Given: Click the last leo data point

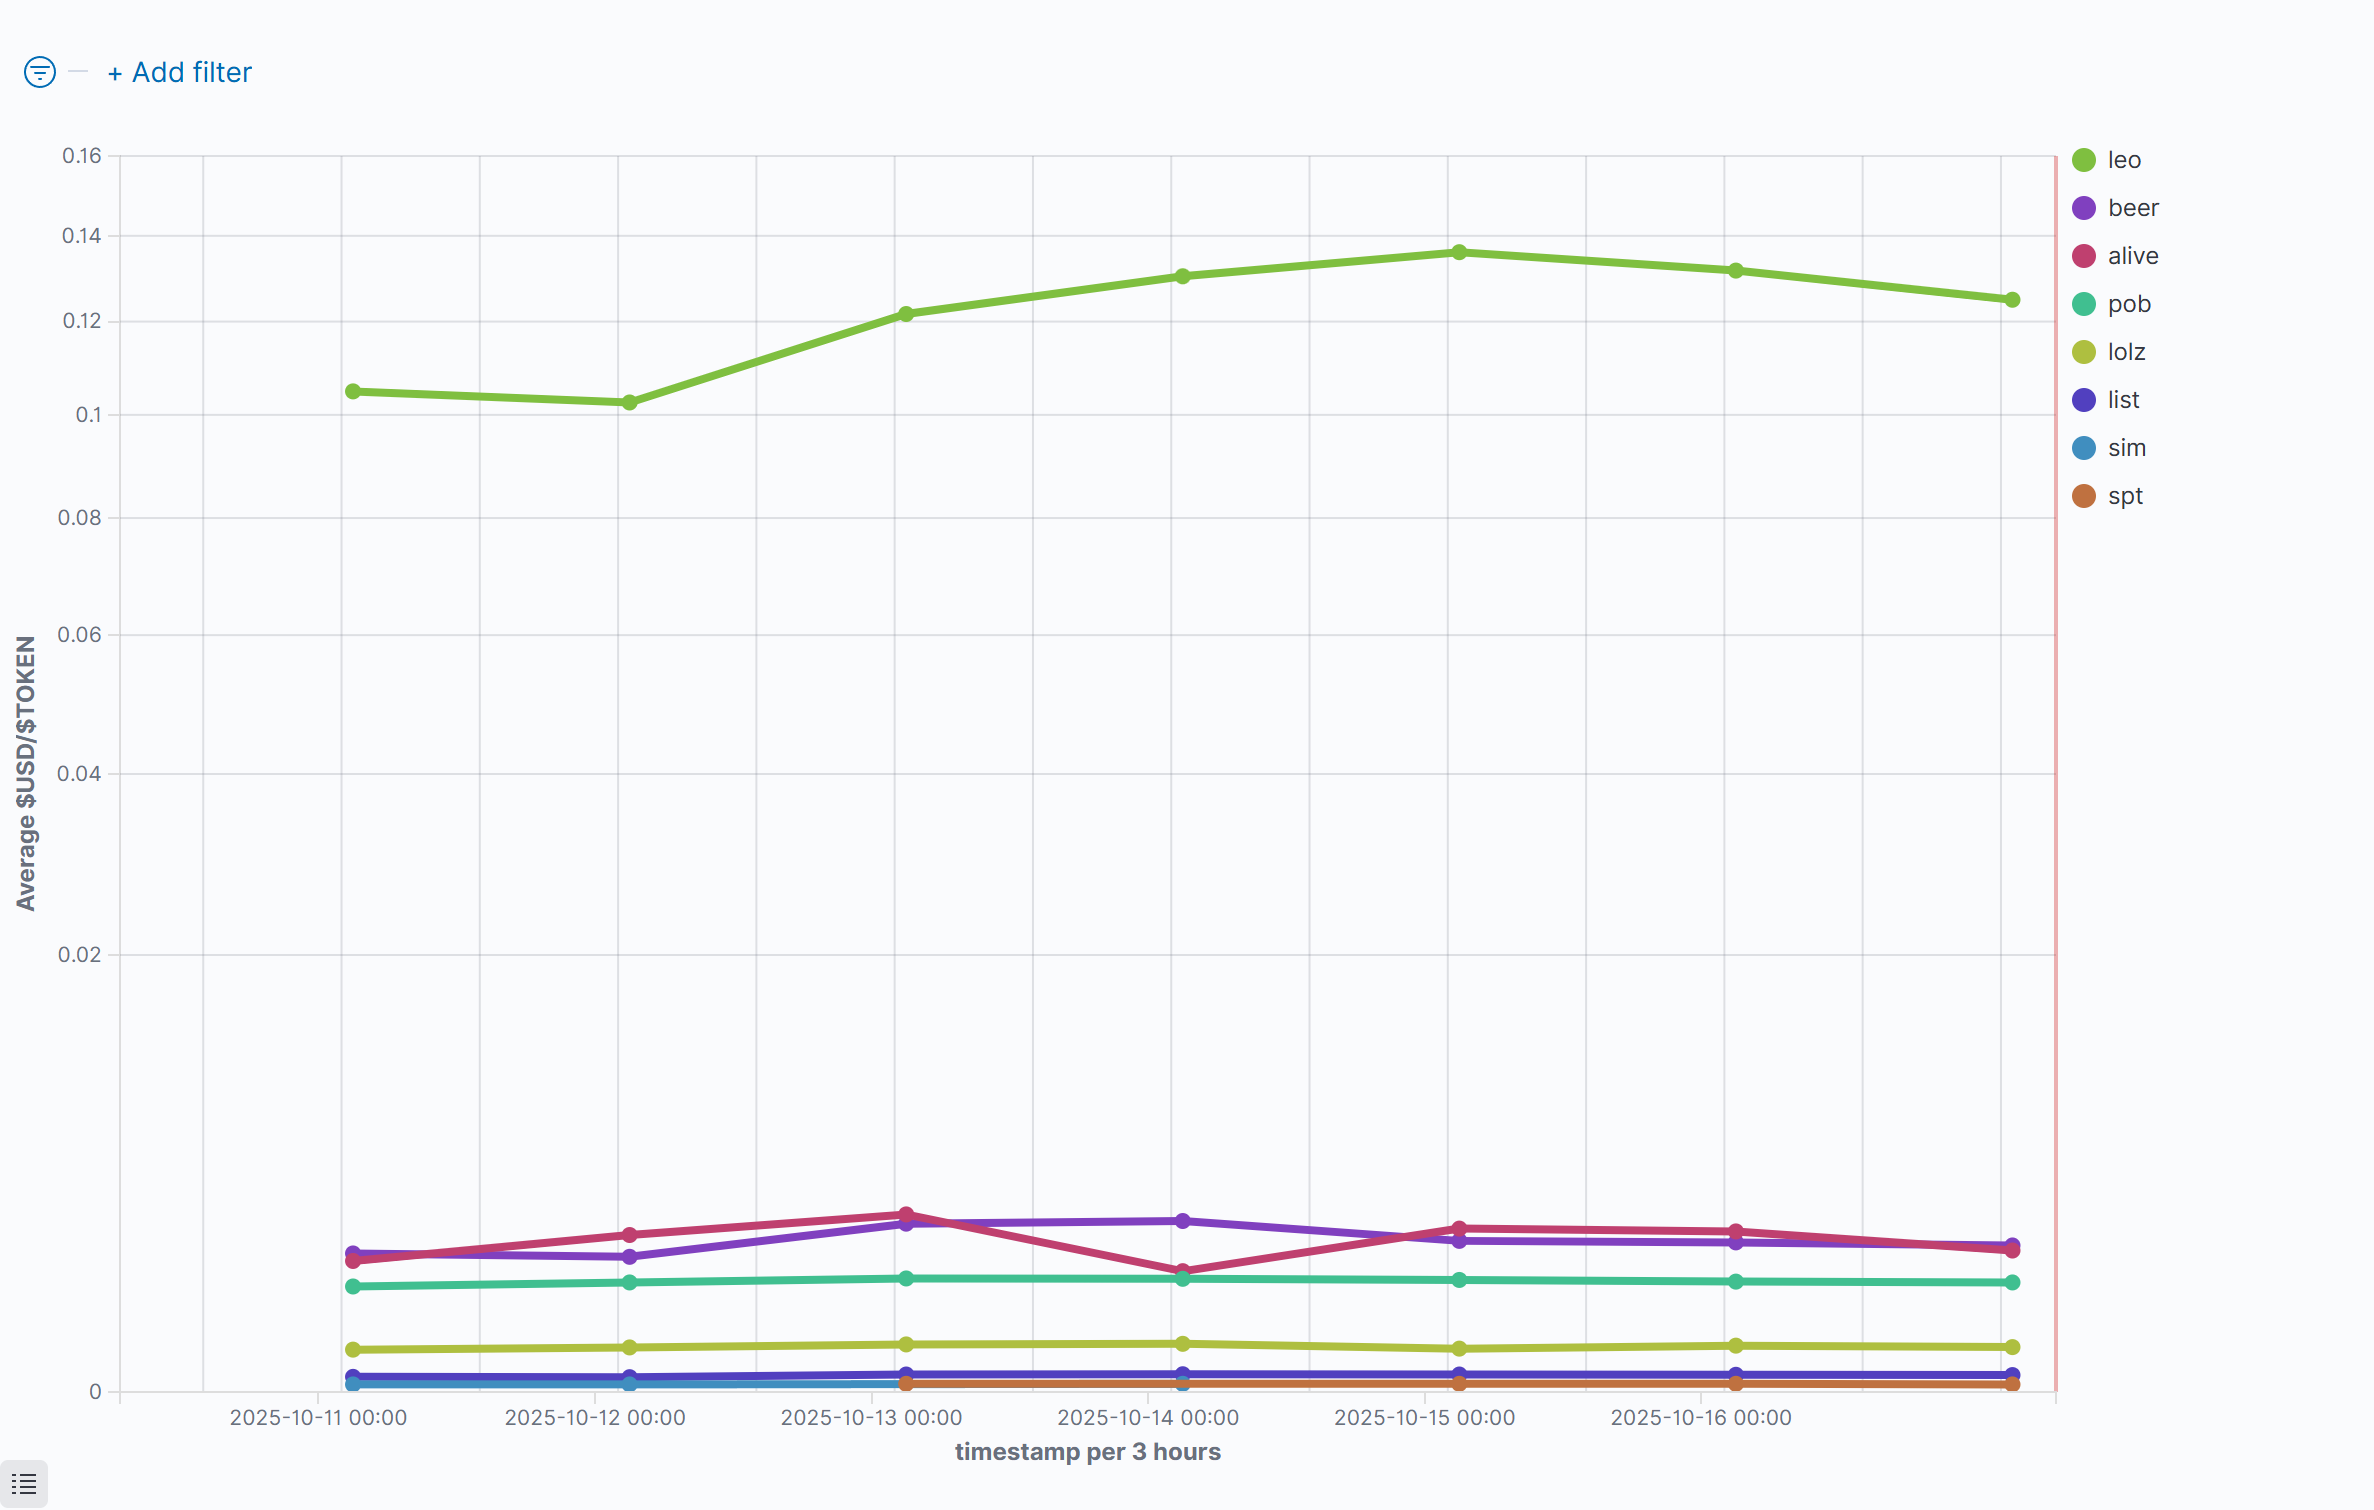Looking at the screenshot, I should pos(2012,300).
